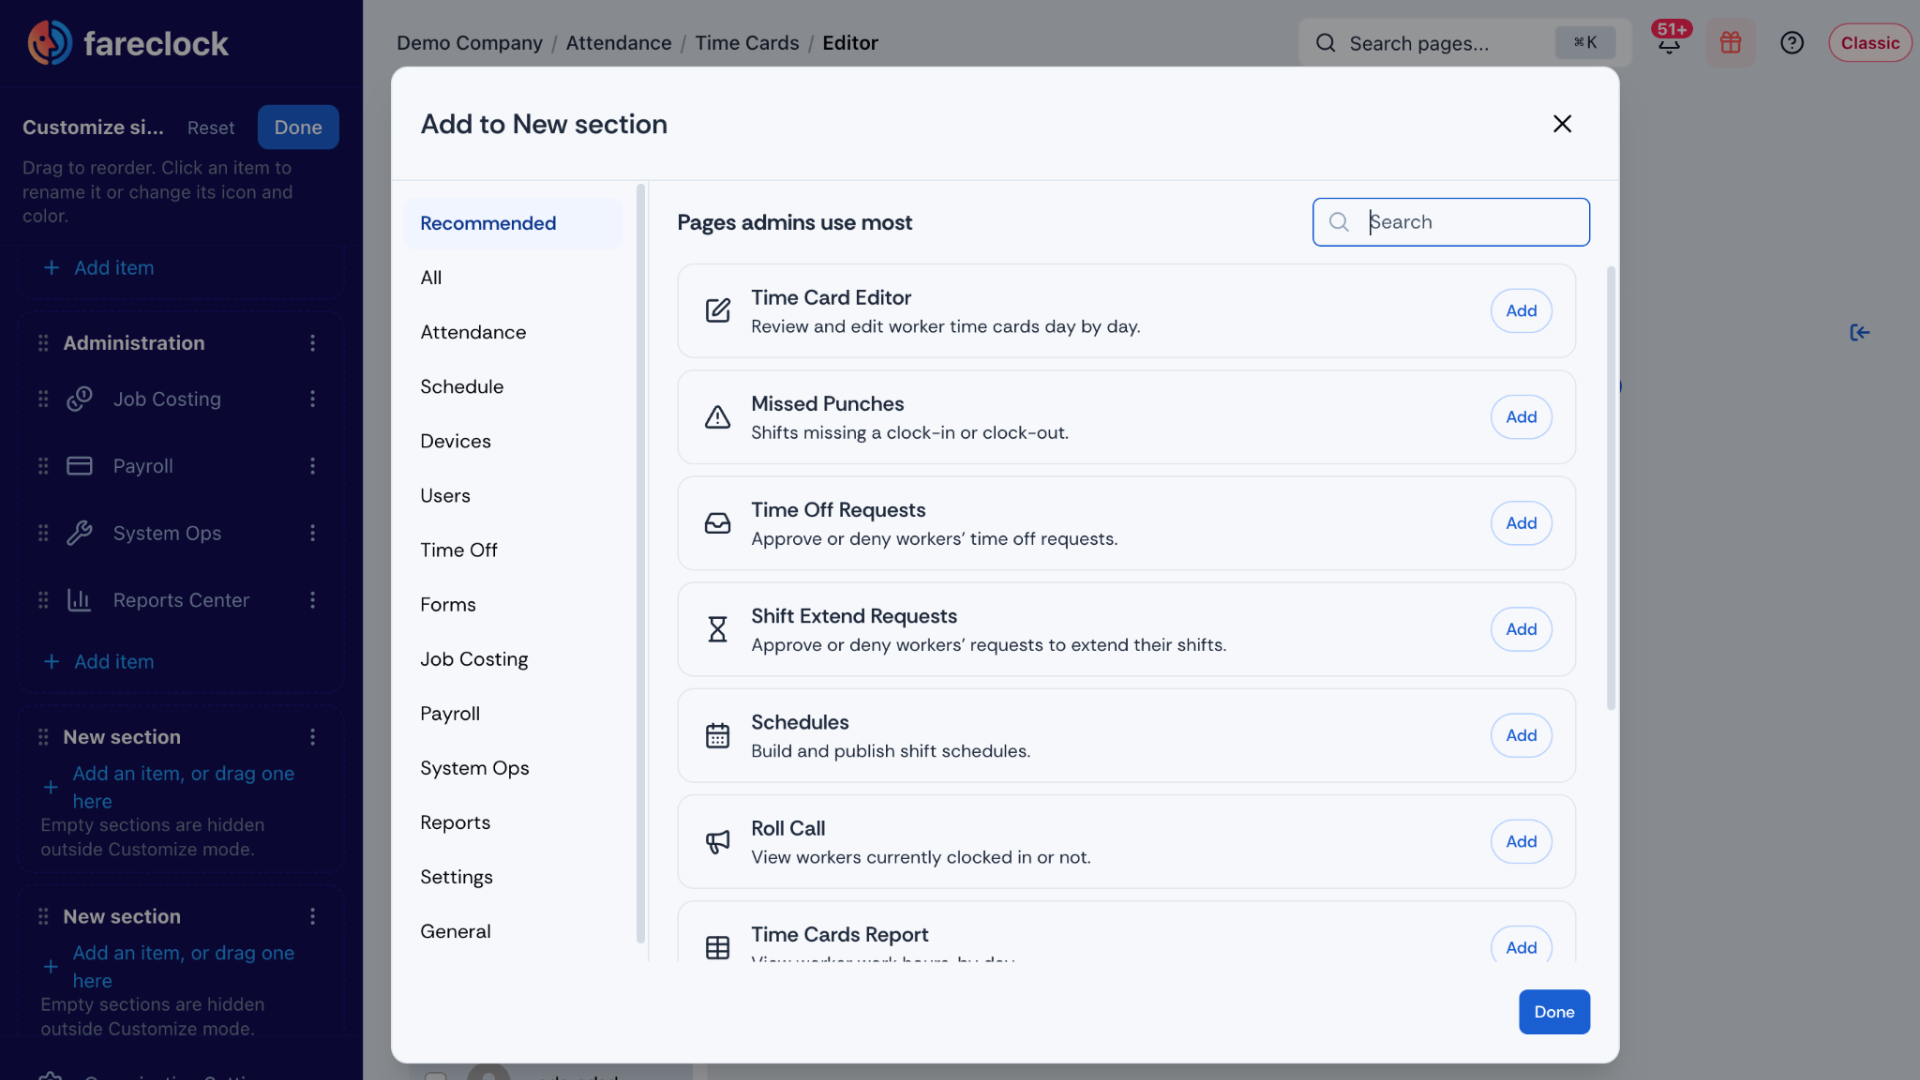Open the gift rewards icon

pyautogui.click(x=1730, y=43)
